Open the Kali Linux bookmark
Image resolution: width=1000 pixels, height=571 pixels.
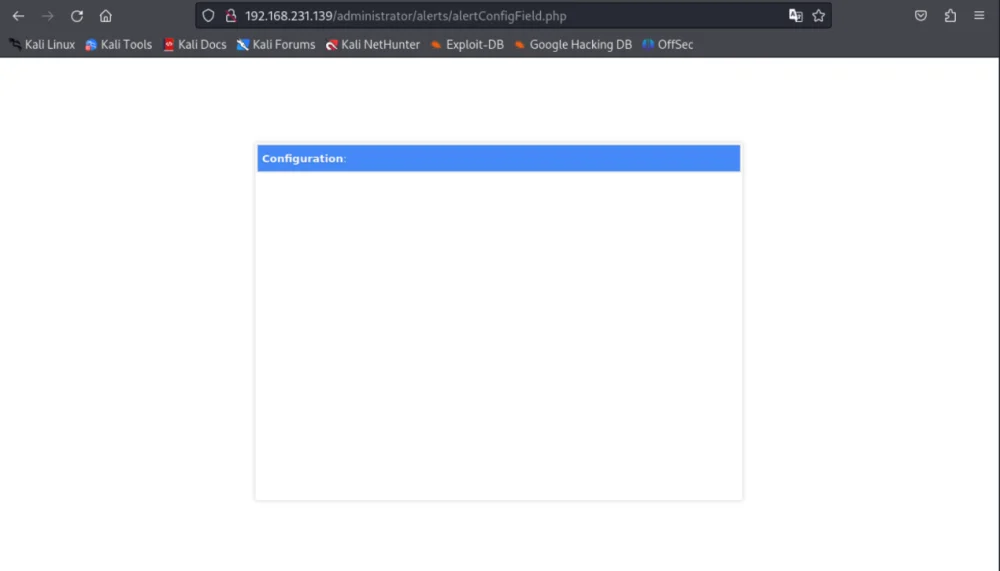coord(42,45)
